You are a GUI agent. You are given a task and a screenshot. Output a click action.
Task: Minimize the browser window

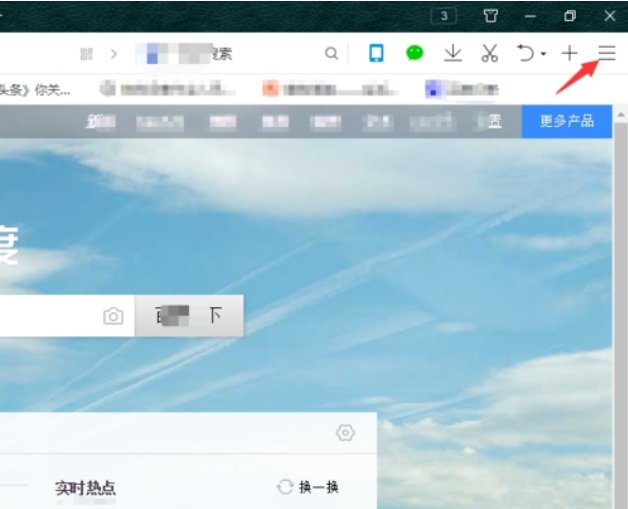[x=530, y=16]
